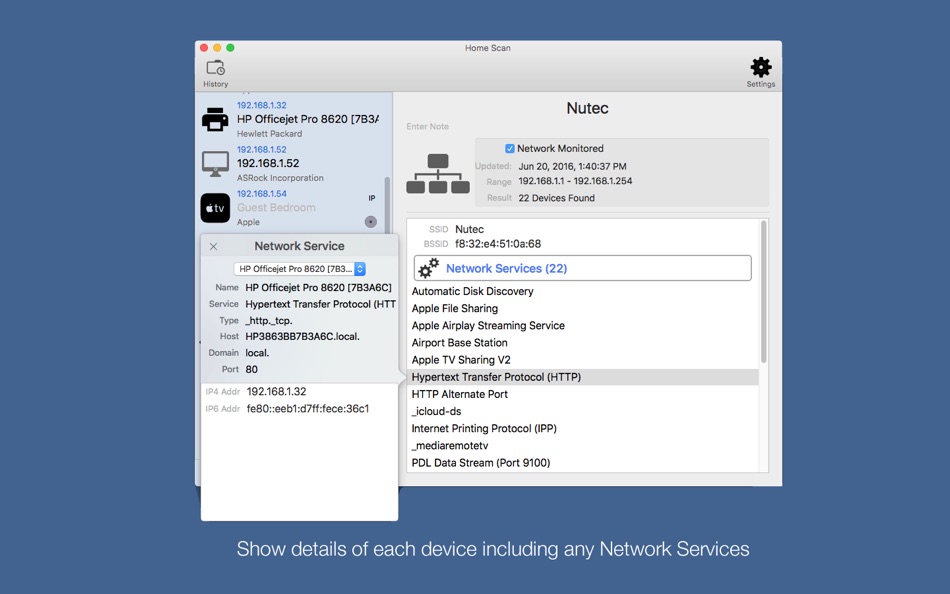The height and width of the screenshot is (594, 950).
Task: Click host HP3863BB7B3A6C.local. value
Action: pyautogui.click(x=302, y=336)
